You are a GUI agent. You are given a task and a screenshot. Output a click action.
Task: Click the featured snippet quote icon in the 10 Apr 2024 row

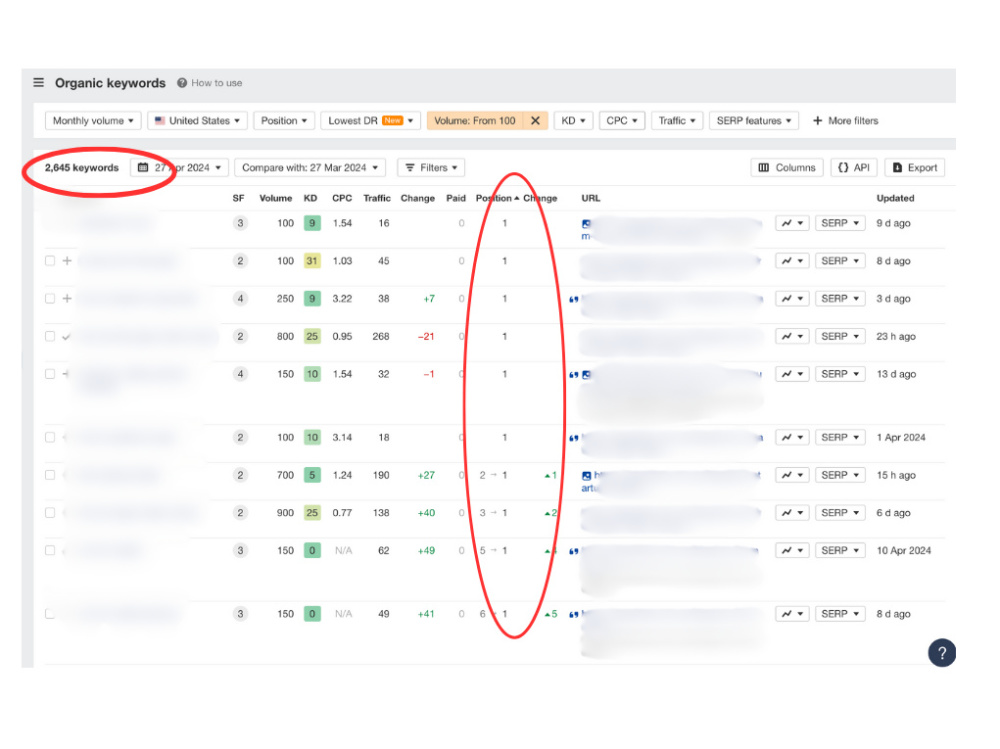coord(573,551)
